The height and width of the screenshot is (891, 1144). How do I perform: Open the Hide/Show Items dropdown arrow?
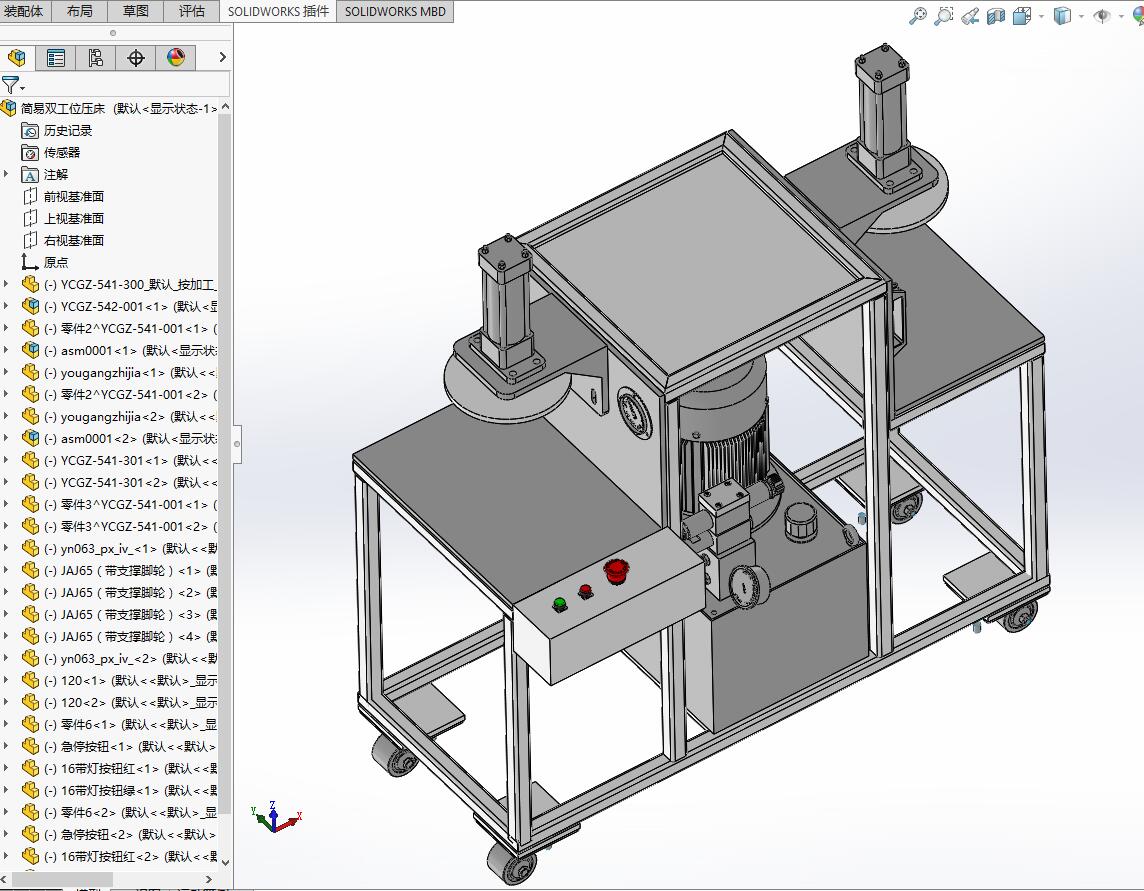[1121, 16]
